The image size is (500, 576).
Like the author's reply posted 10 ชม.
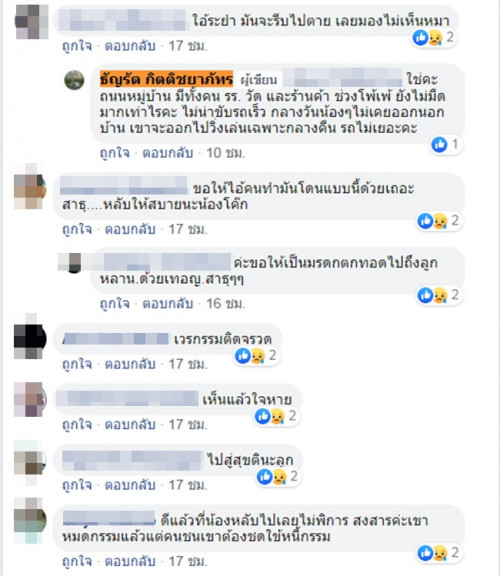pos(115,153)
